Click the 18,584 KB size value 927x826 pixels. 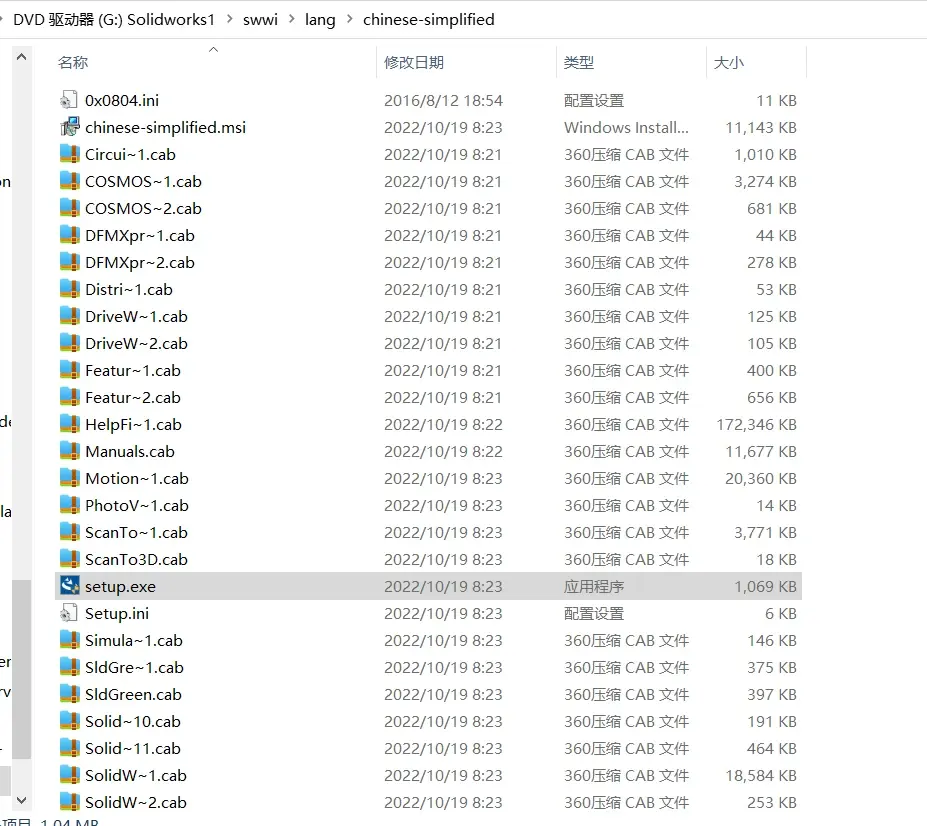coord(761,775)
